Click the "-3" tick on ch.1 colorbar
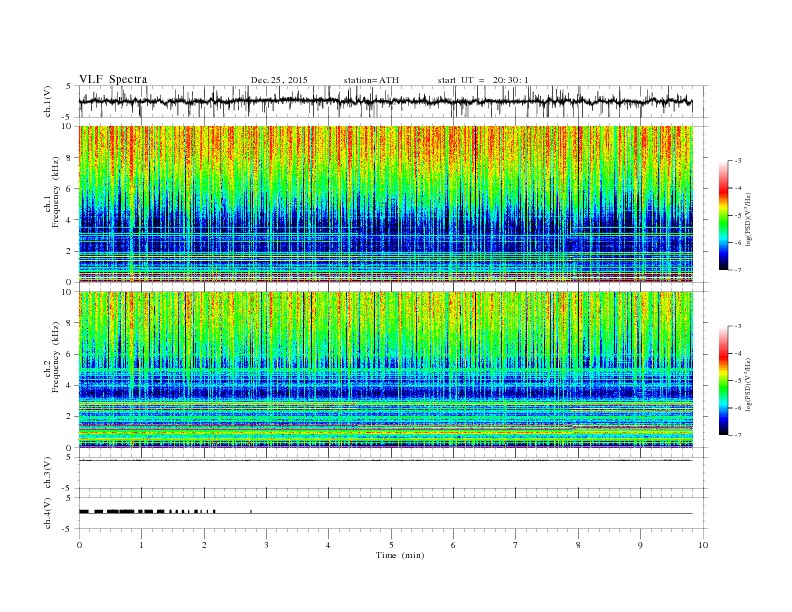Viewport: 792px width, 612px height. click(738, 161)
